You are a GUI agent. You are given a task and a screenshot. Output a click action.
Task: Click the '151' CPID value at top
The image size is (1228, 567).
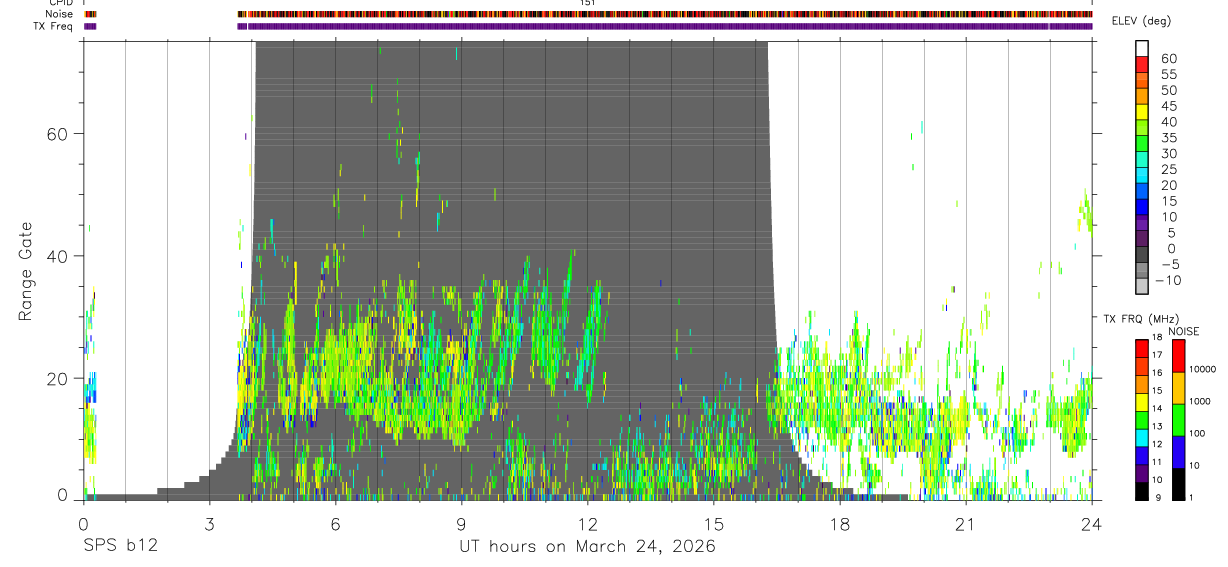pos(587,3)
